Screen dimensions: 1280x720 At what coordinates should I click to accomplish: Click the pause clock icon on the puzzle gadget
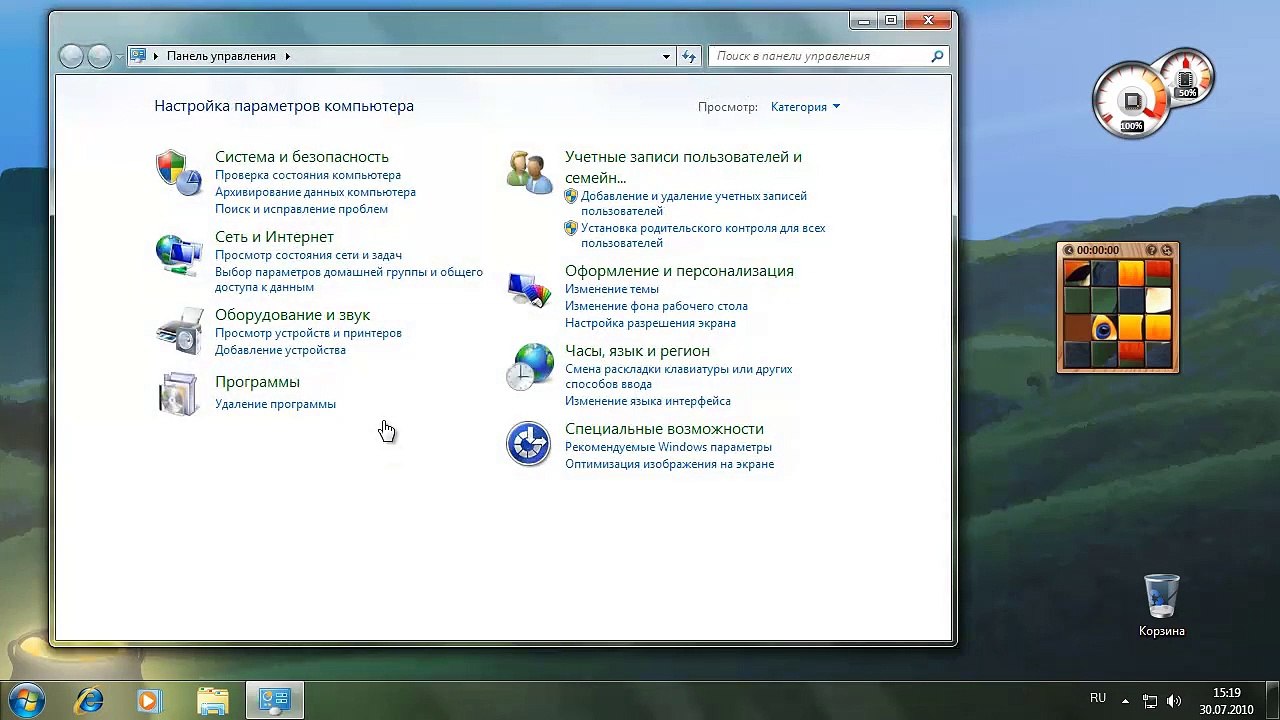tap(1069, 250)
